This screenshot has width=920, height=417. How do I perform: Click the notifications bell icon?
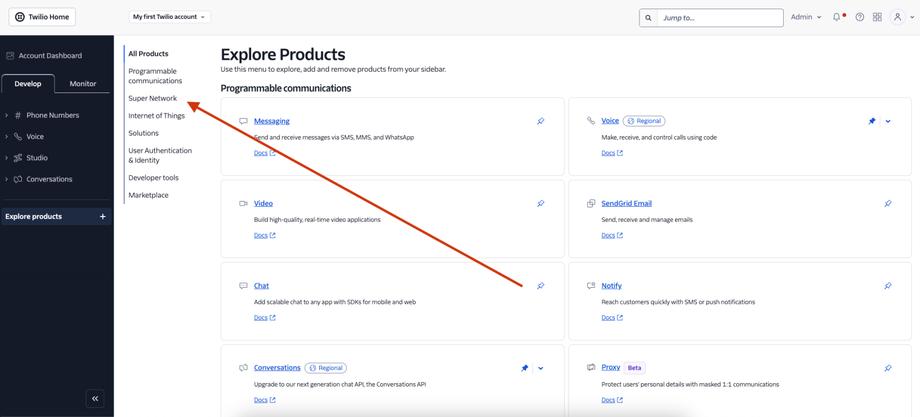[x=837, y=17]
